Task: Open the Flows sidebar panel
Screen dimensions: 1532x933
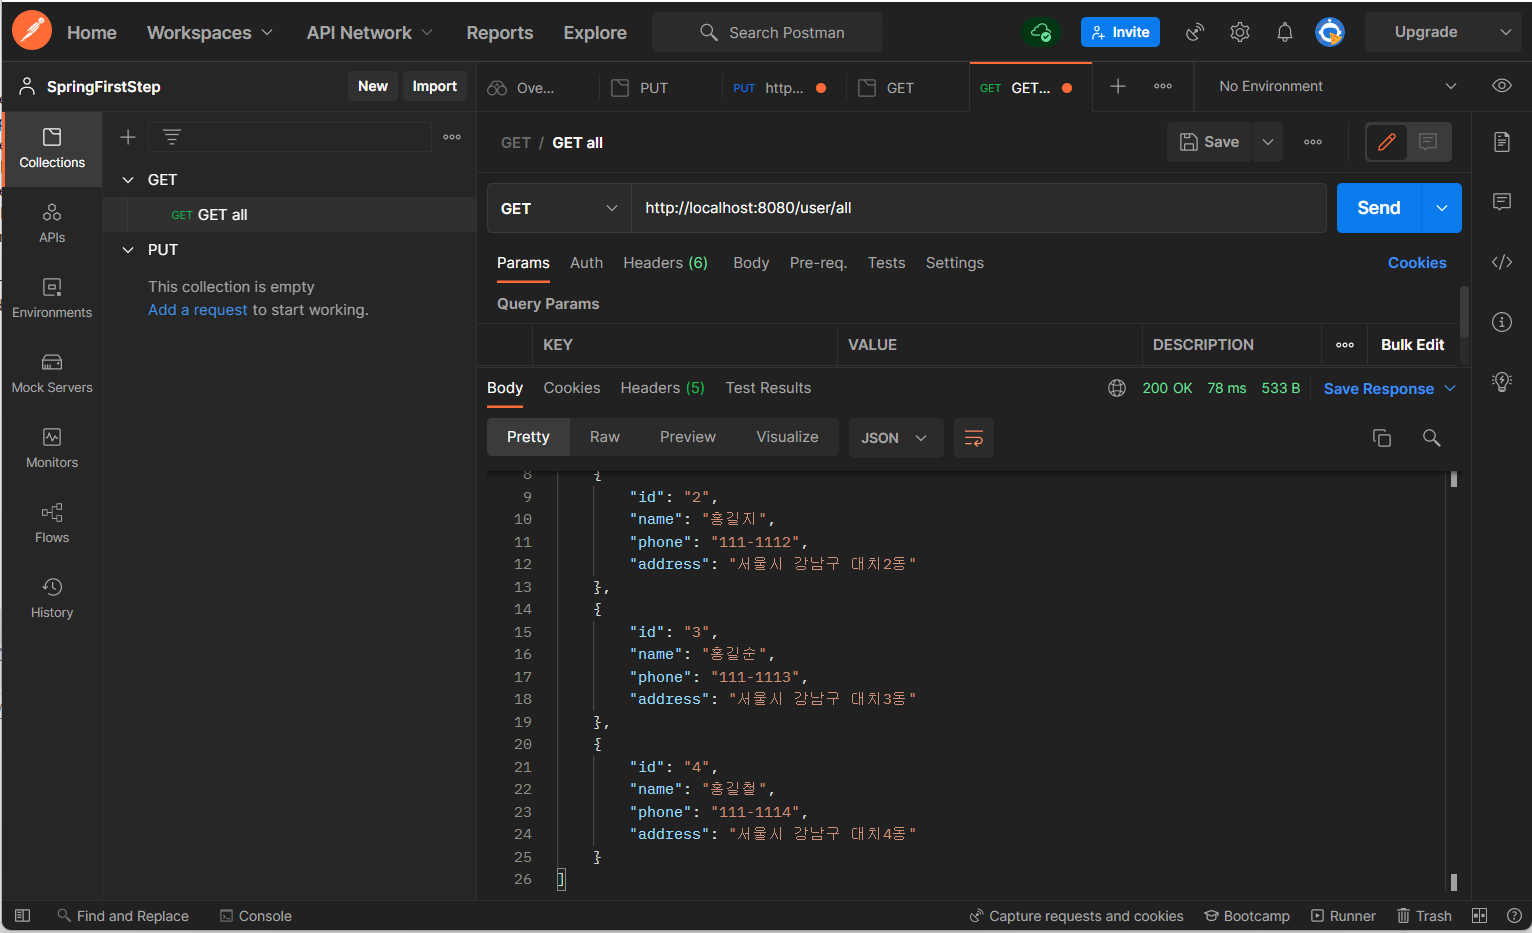Action: coord(52,523)
